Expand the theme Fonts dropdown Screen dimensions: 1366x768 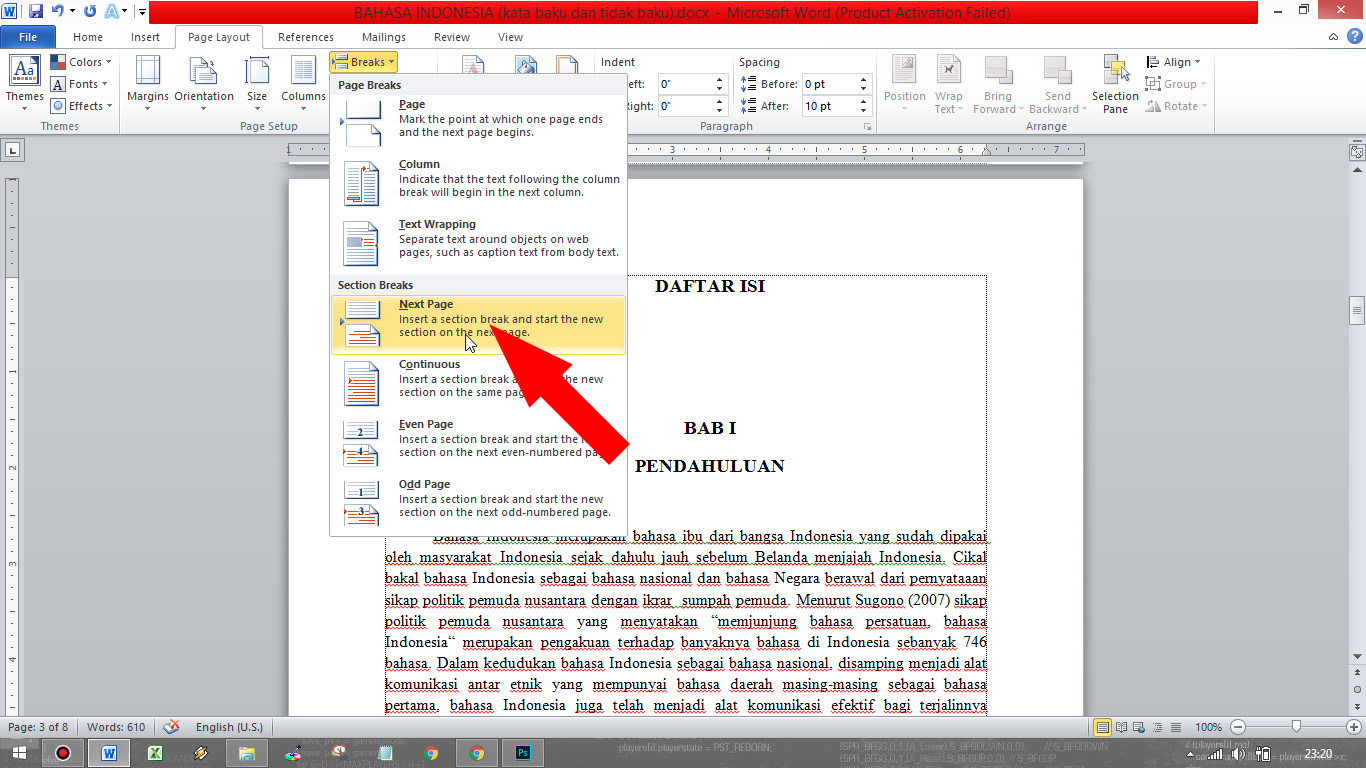click(x=79, y=84)
